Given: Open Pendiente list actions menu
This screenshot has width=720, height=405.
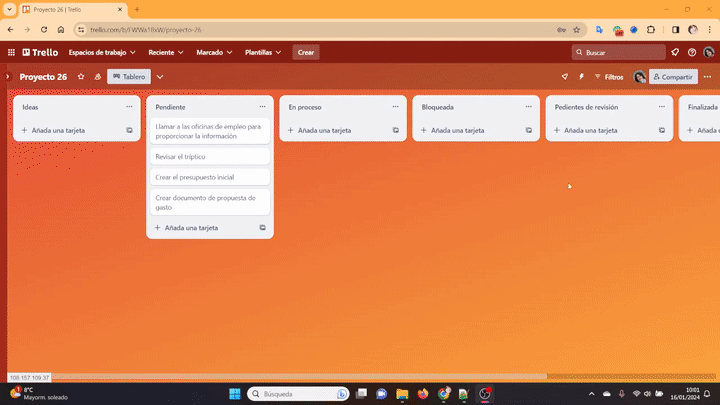Looking at the screenshot, I should pos(262,107).
